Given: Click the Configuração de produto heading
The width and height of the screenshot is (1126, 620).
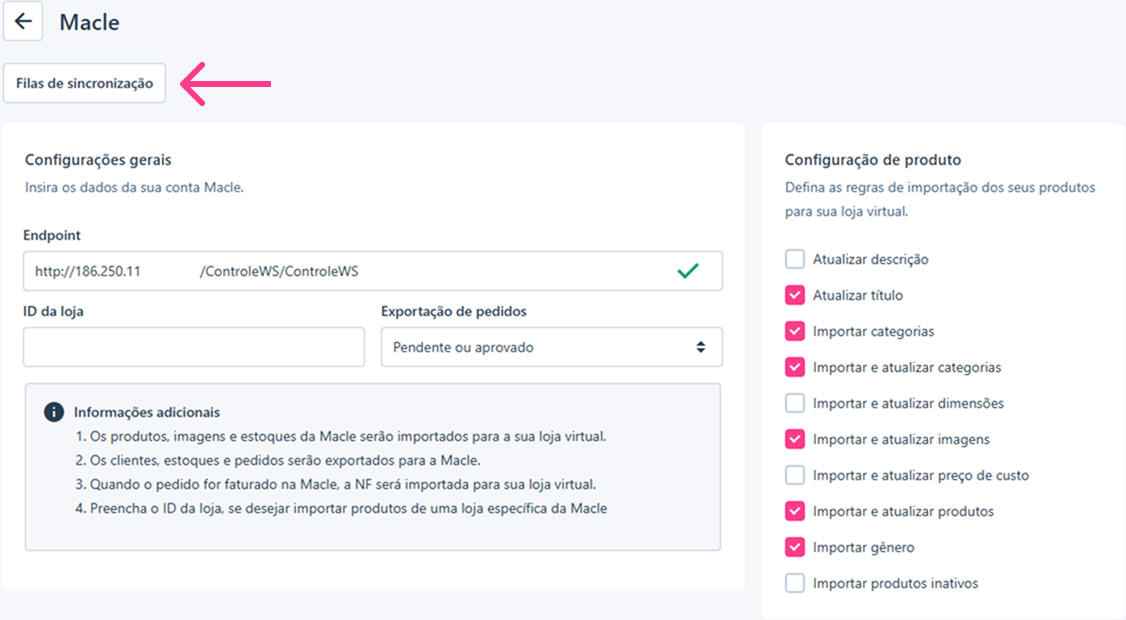Looking at the screenshot, I should (873, 159).
